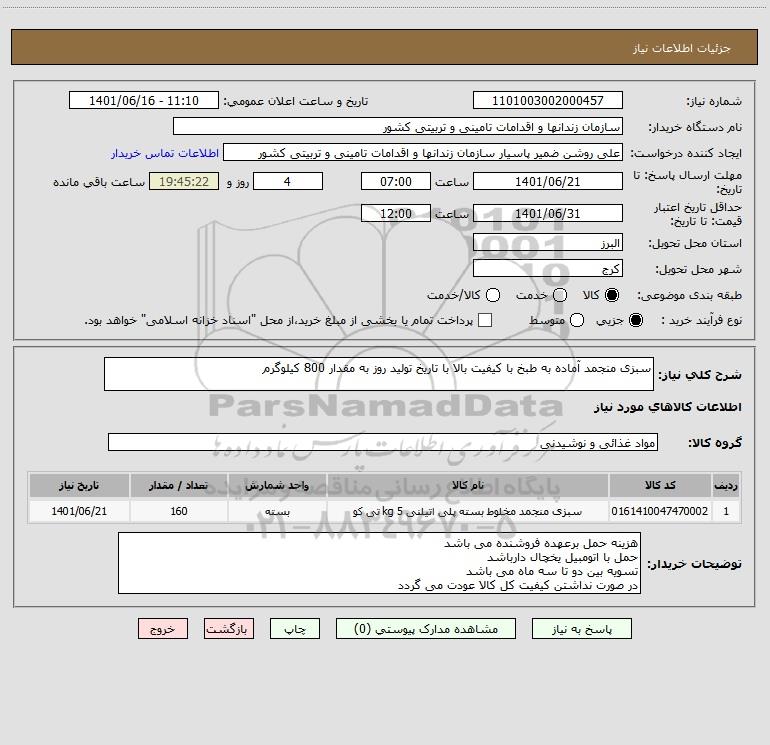Screen dimensions: 770x745
Task: Click the response deadline date 1401/06/21 field
Action: tap(548, 181)
